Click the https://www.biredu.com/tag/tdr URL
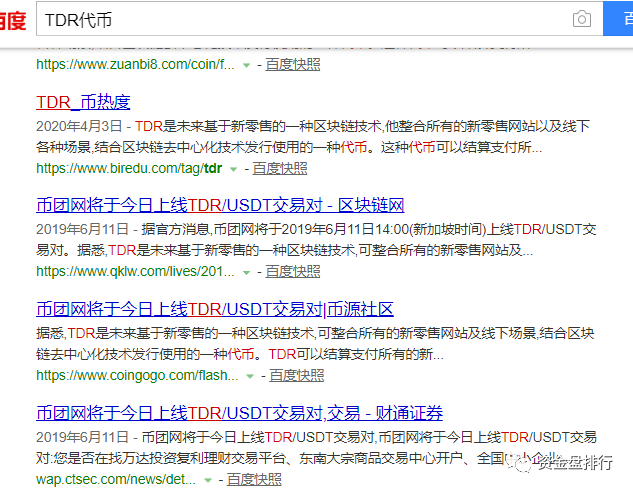The image size is (633, 491). (129, 168)
